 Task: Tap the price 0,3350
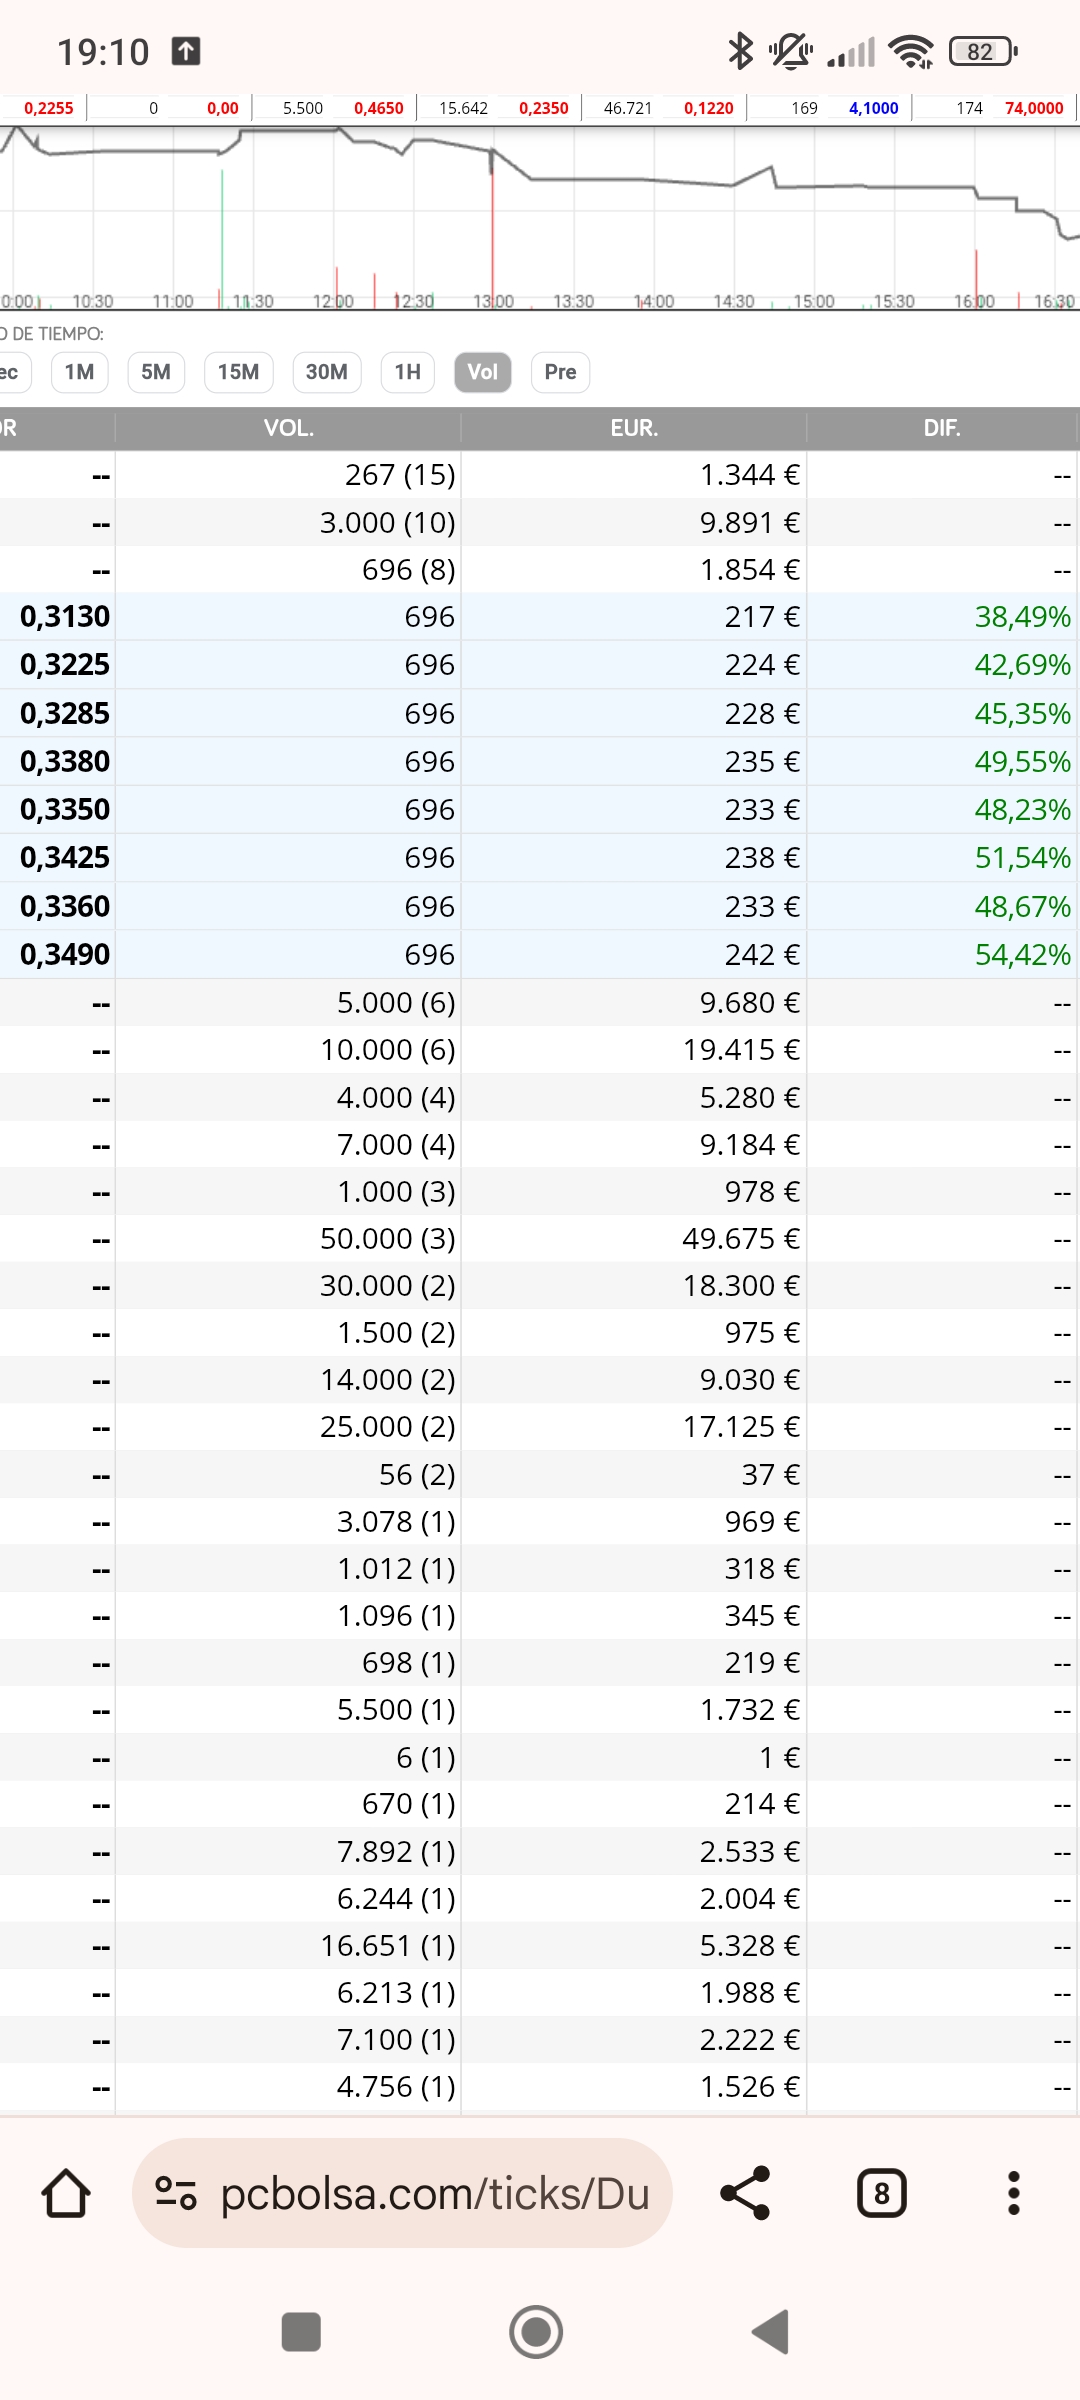click(65, 810)
